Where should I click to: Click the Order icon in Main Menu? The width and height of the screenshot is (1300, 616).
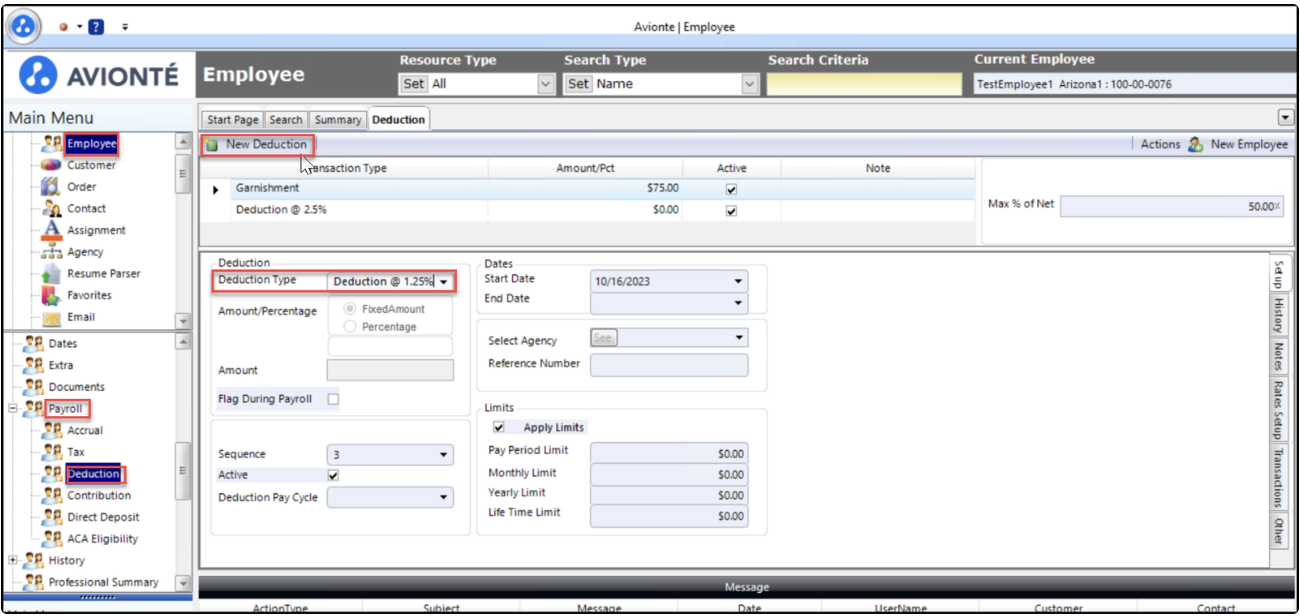tap(51, 187)
